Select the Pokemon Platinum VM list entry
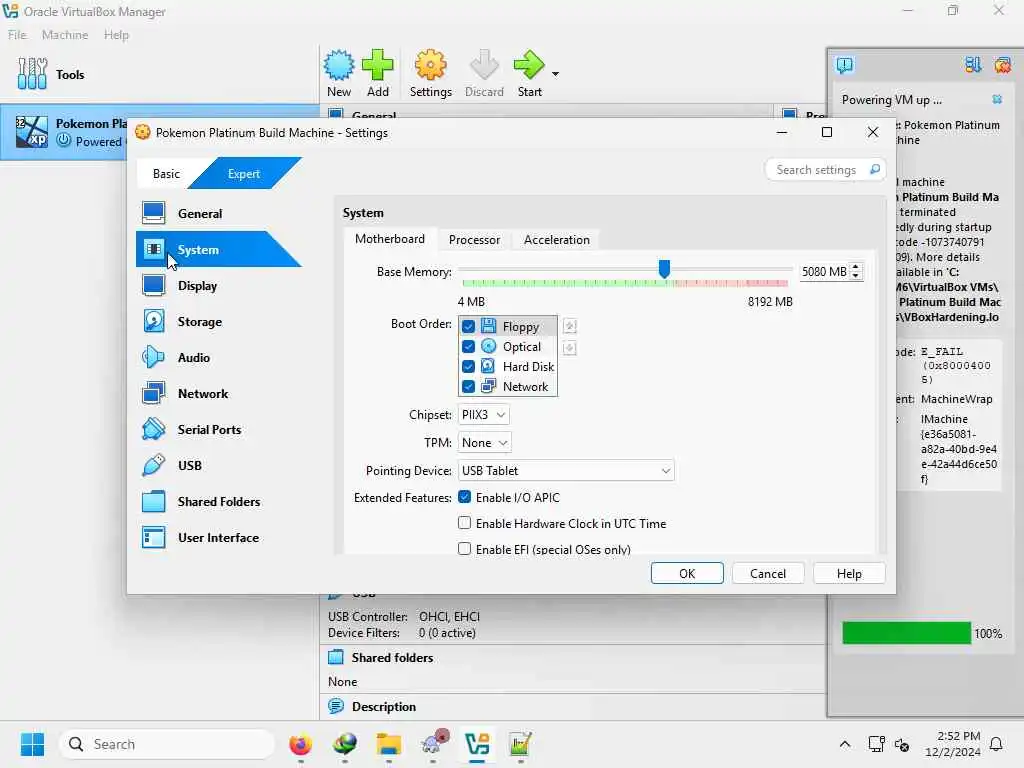This screenshot has height=768, width=1024. point(65,132)
